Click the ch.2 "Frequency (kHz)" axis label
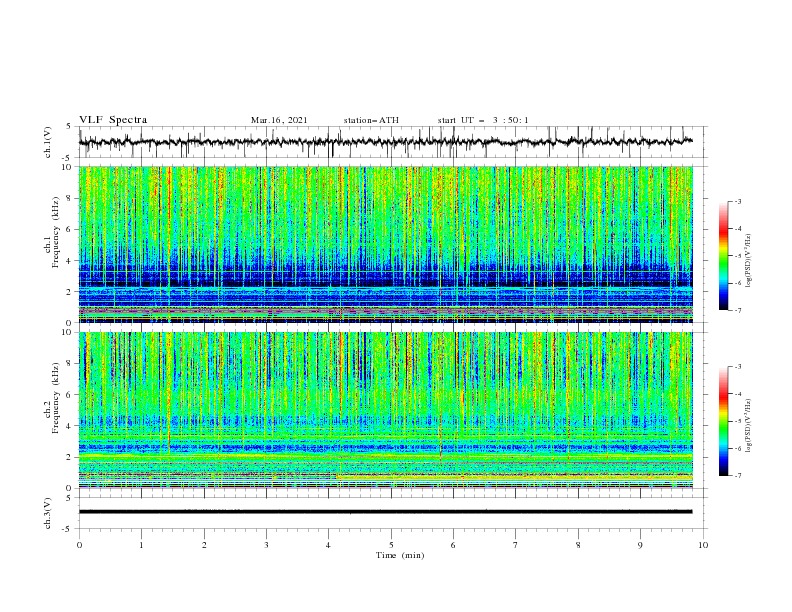This screenshot has height=612, width=792. tap(56, 397)
